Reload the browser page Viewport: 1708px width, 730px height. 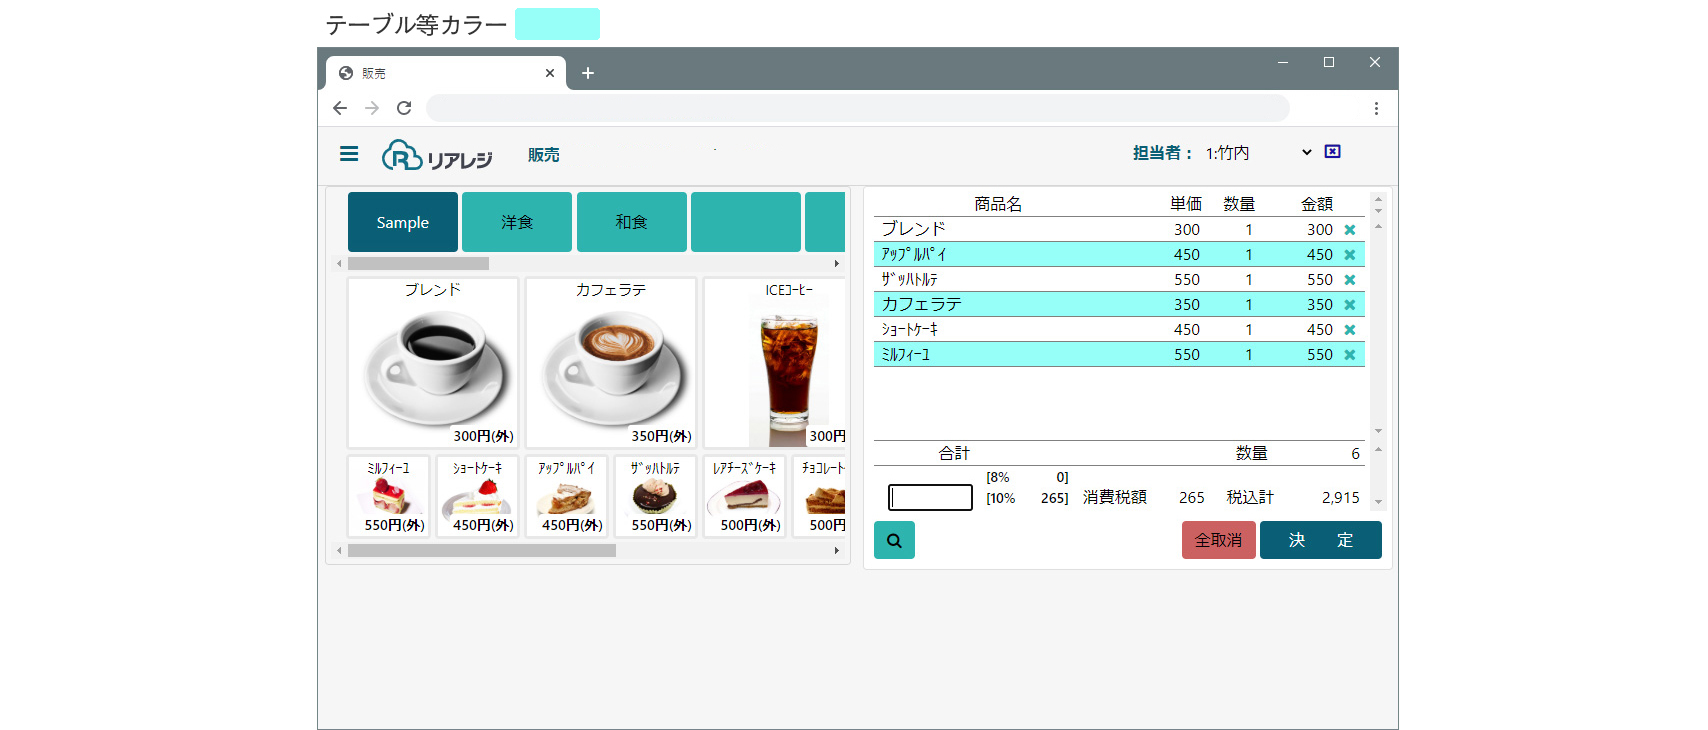point(404,108)
